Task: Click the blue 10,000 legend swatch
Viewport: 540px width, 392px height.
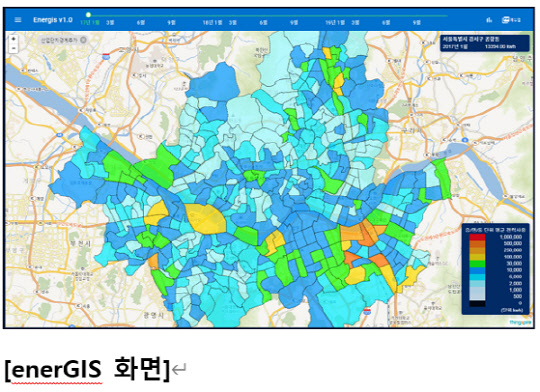Action: coord(477,270)
